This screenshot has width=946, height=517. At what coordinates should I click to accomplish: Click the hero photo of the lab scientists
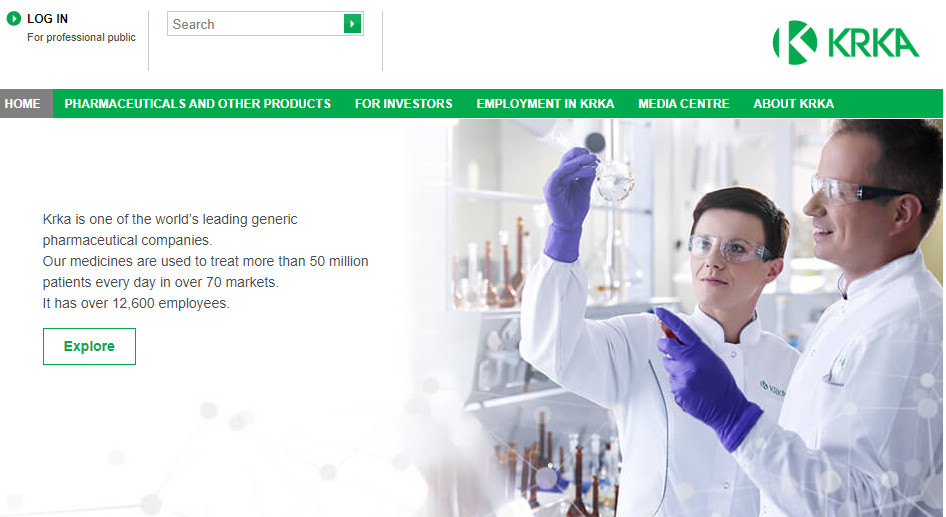(x=673, y=317)
